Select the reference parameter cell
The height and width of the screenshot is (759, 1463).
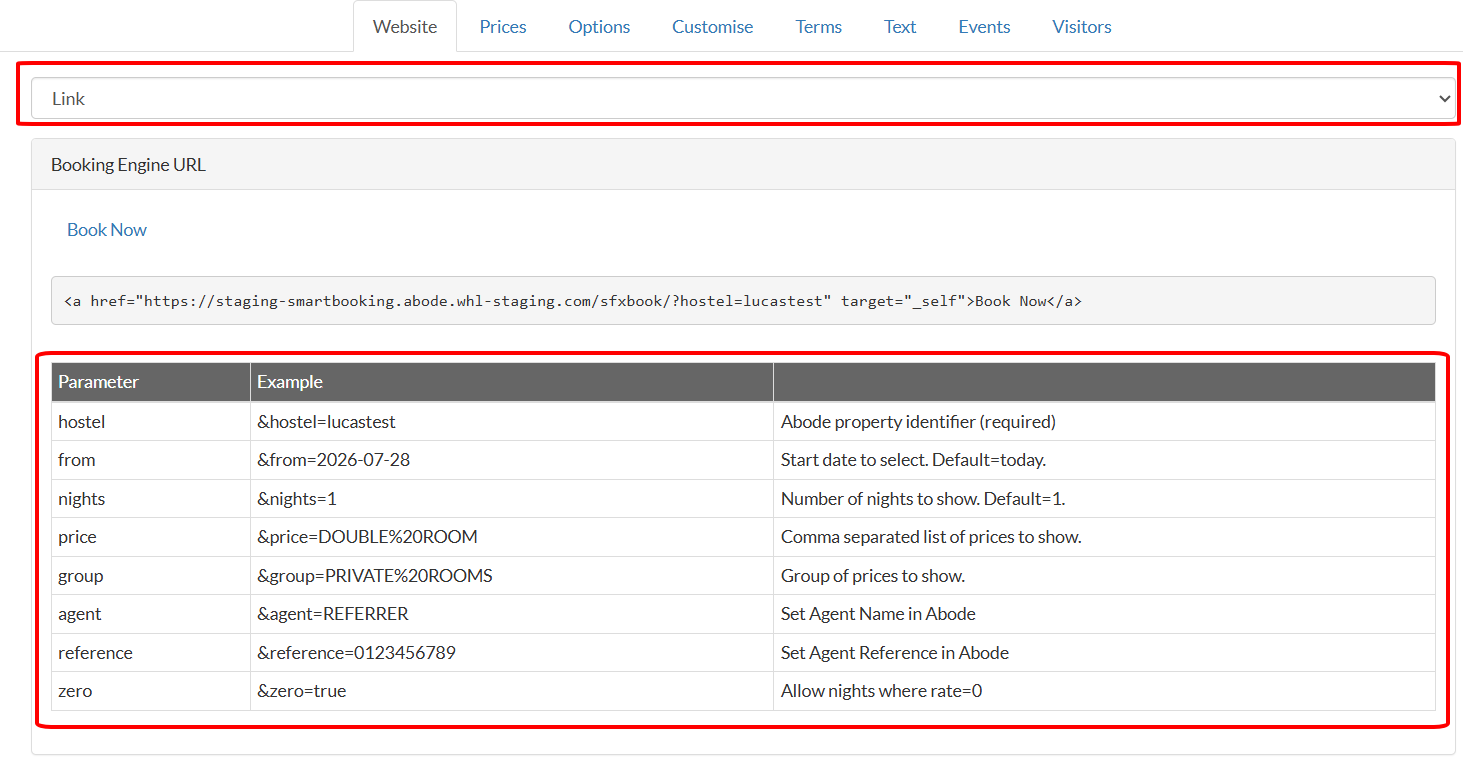[151, 653]
